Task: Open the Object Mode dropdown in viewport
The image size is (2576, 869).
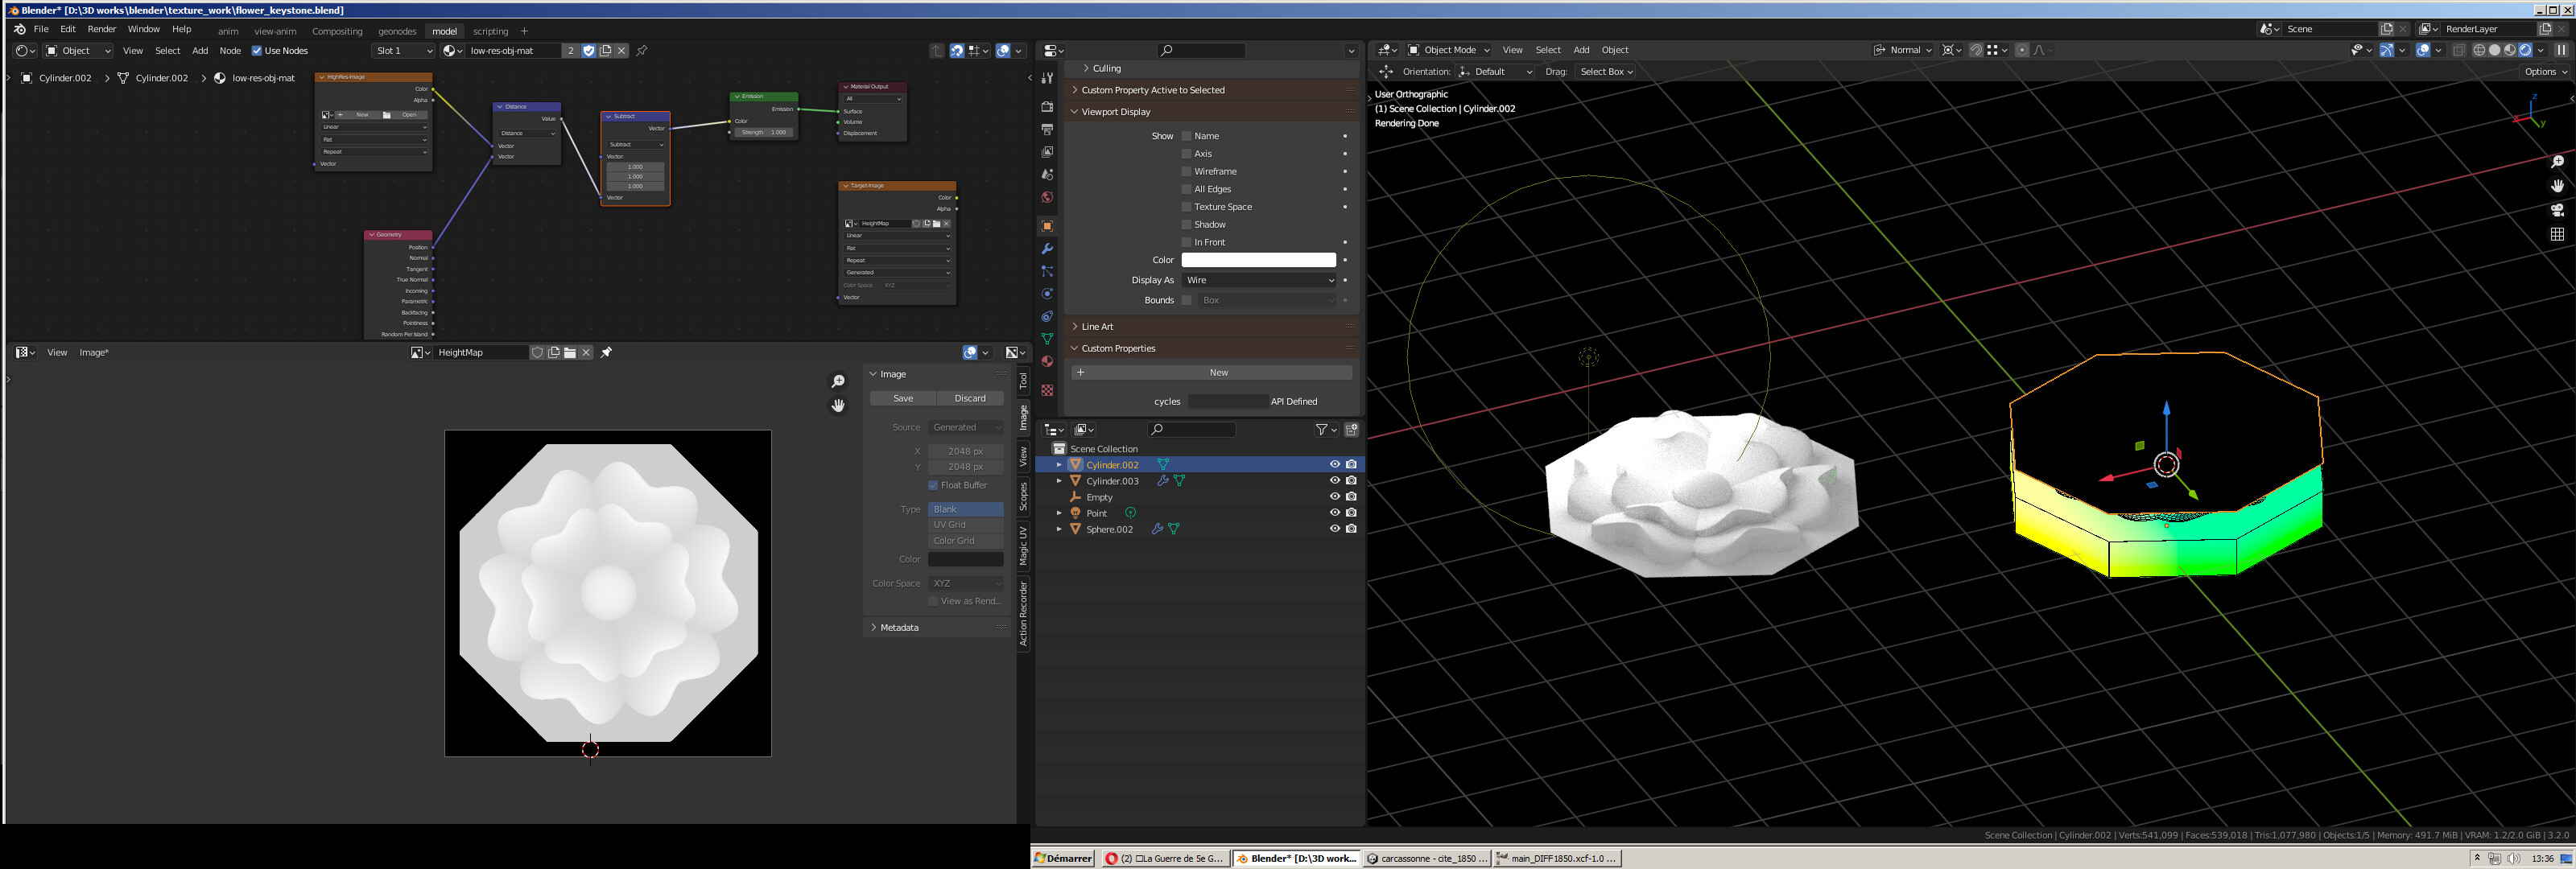Action: (1449, 50)
